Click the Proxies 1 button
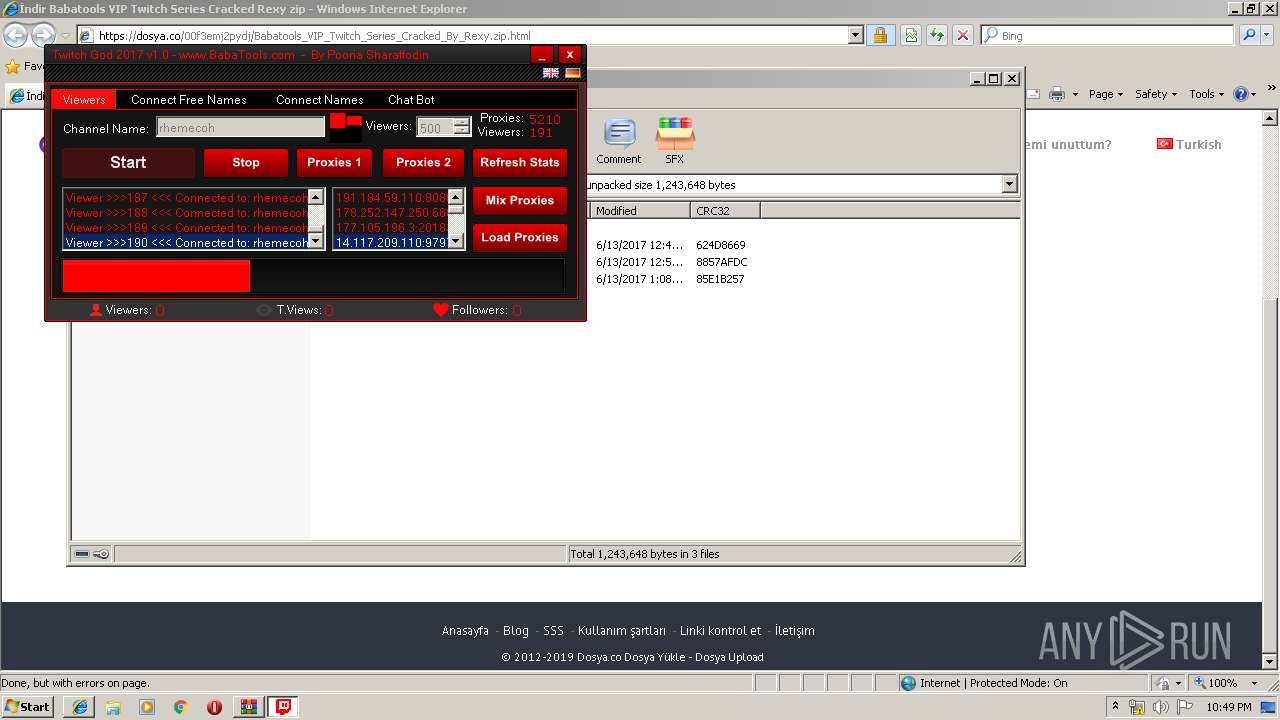This screenshot has height=720, width=1280. (334, 163)
